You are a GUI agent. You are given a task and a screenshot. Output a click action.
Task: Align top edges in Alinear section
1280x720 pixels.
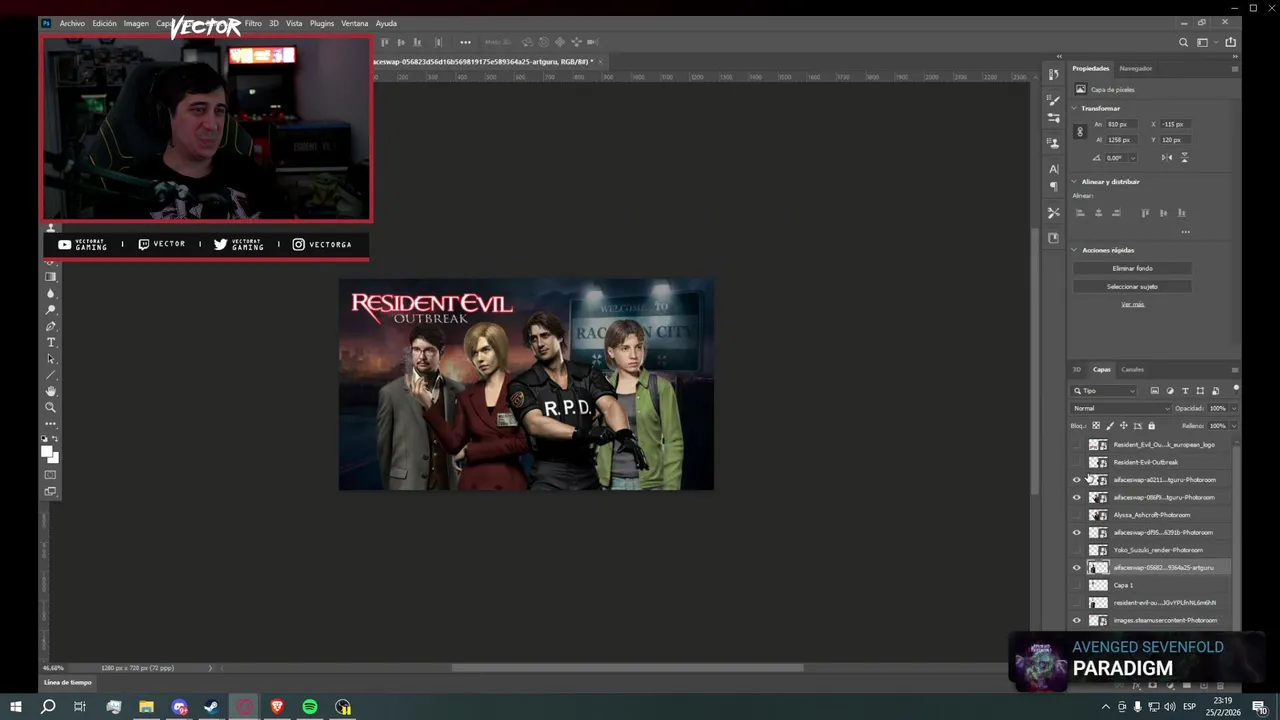(x=1145, y=213)
